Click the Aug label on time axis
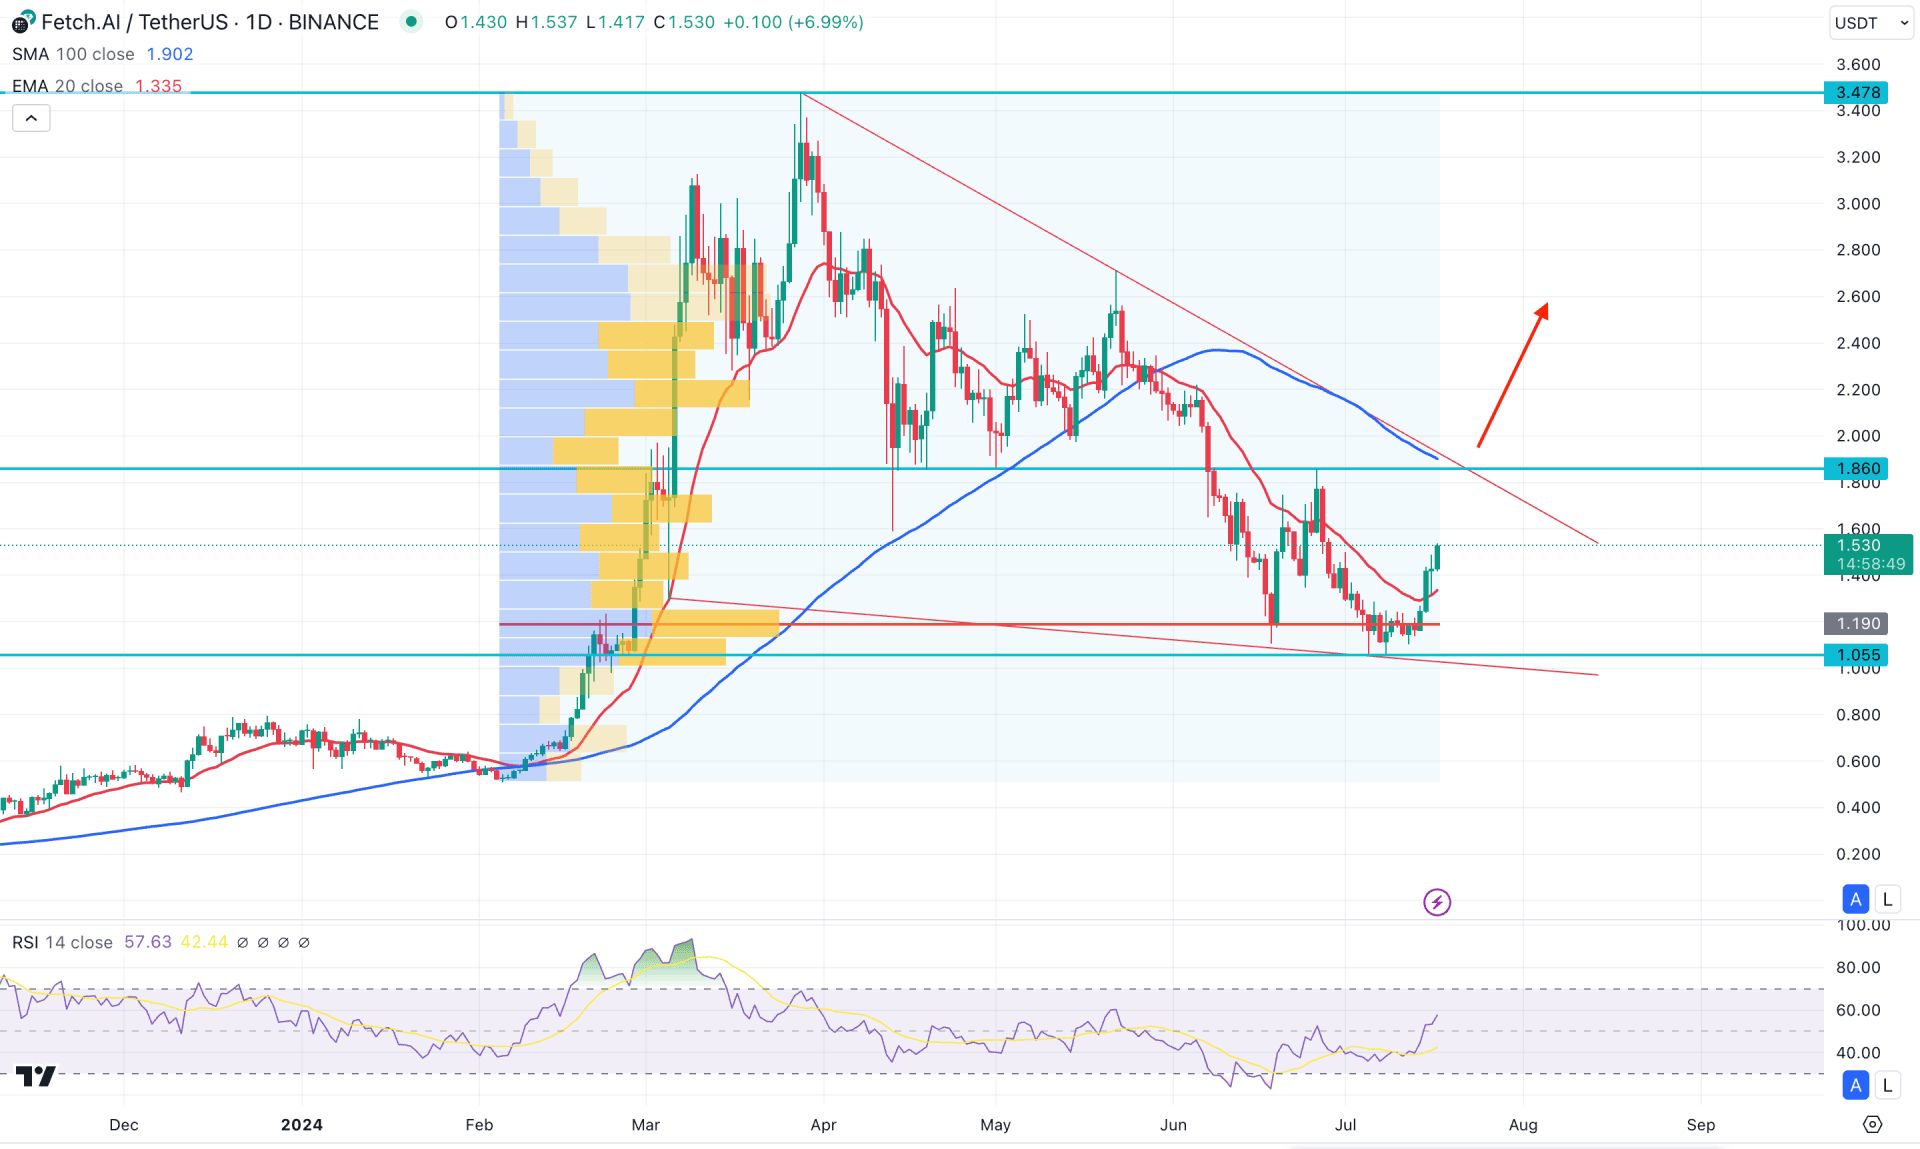 click(1523, 1125)
